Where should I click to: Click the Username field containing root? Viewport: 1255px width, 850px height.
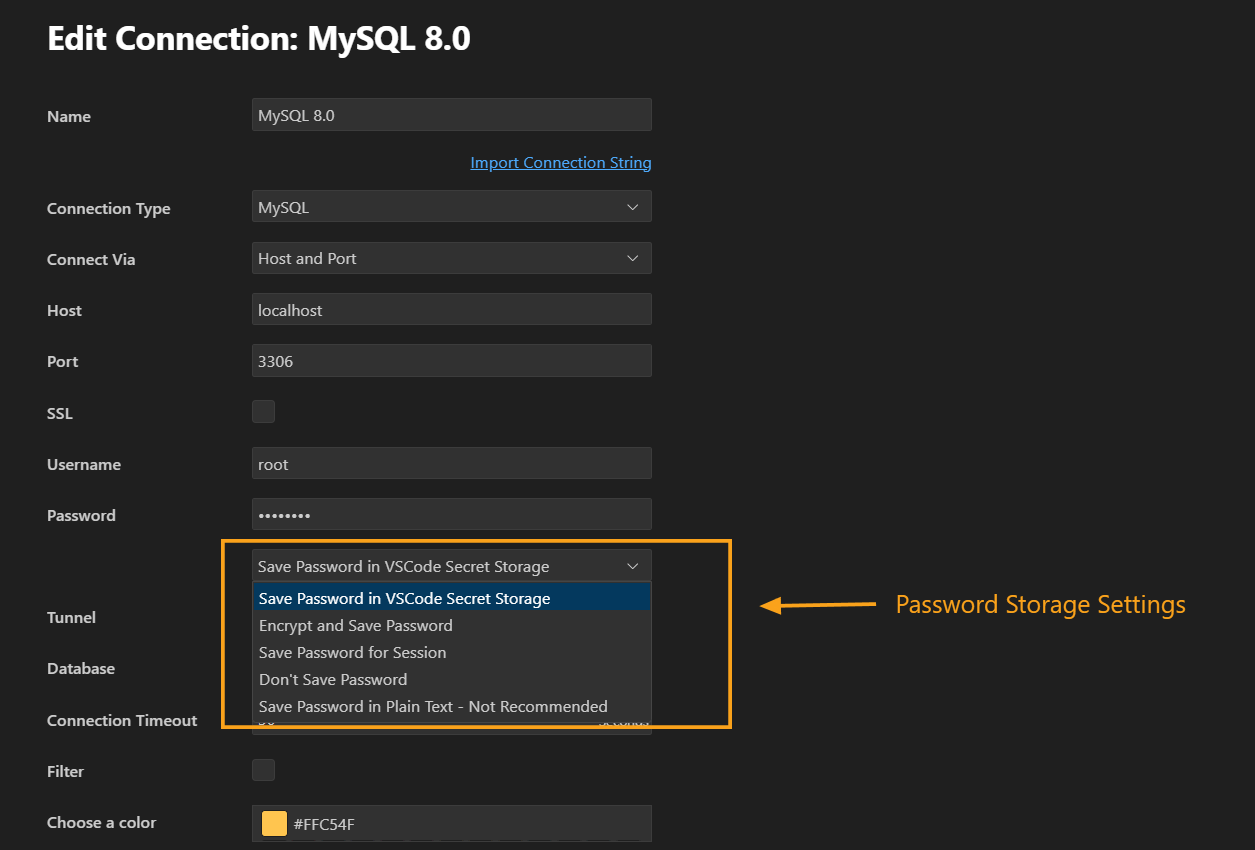[451, 464]
